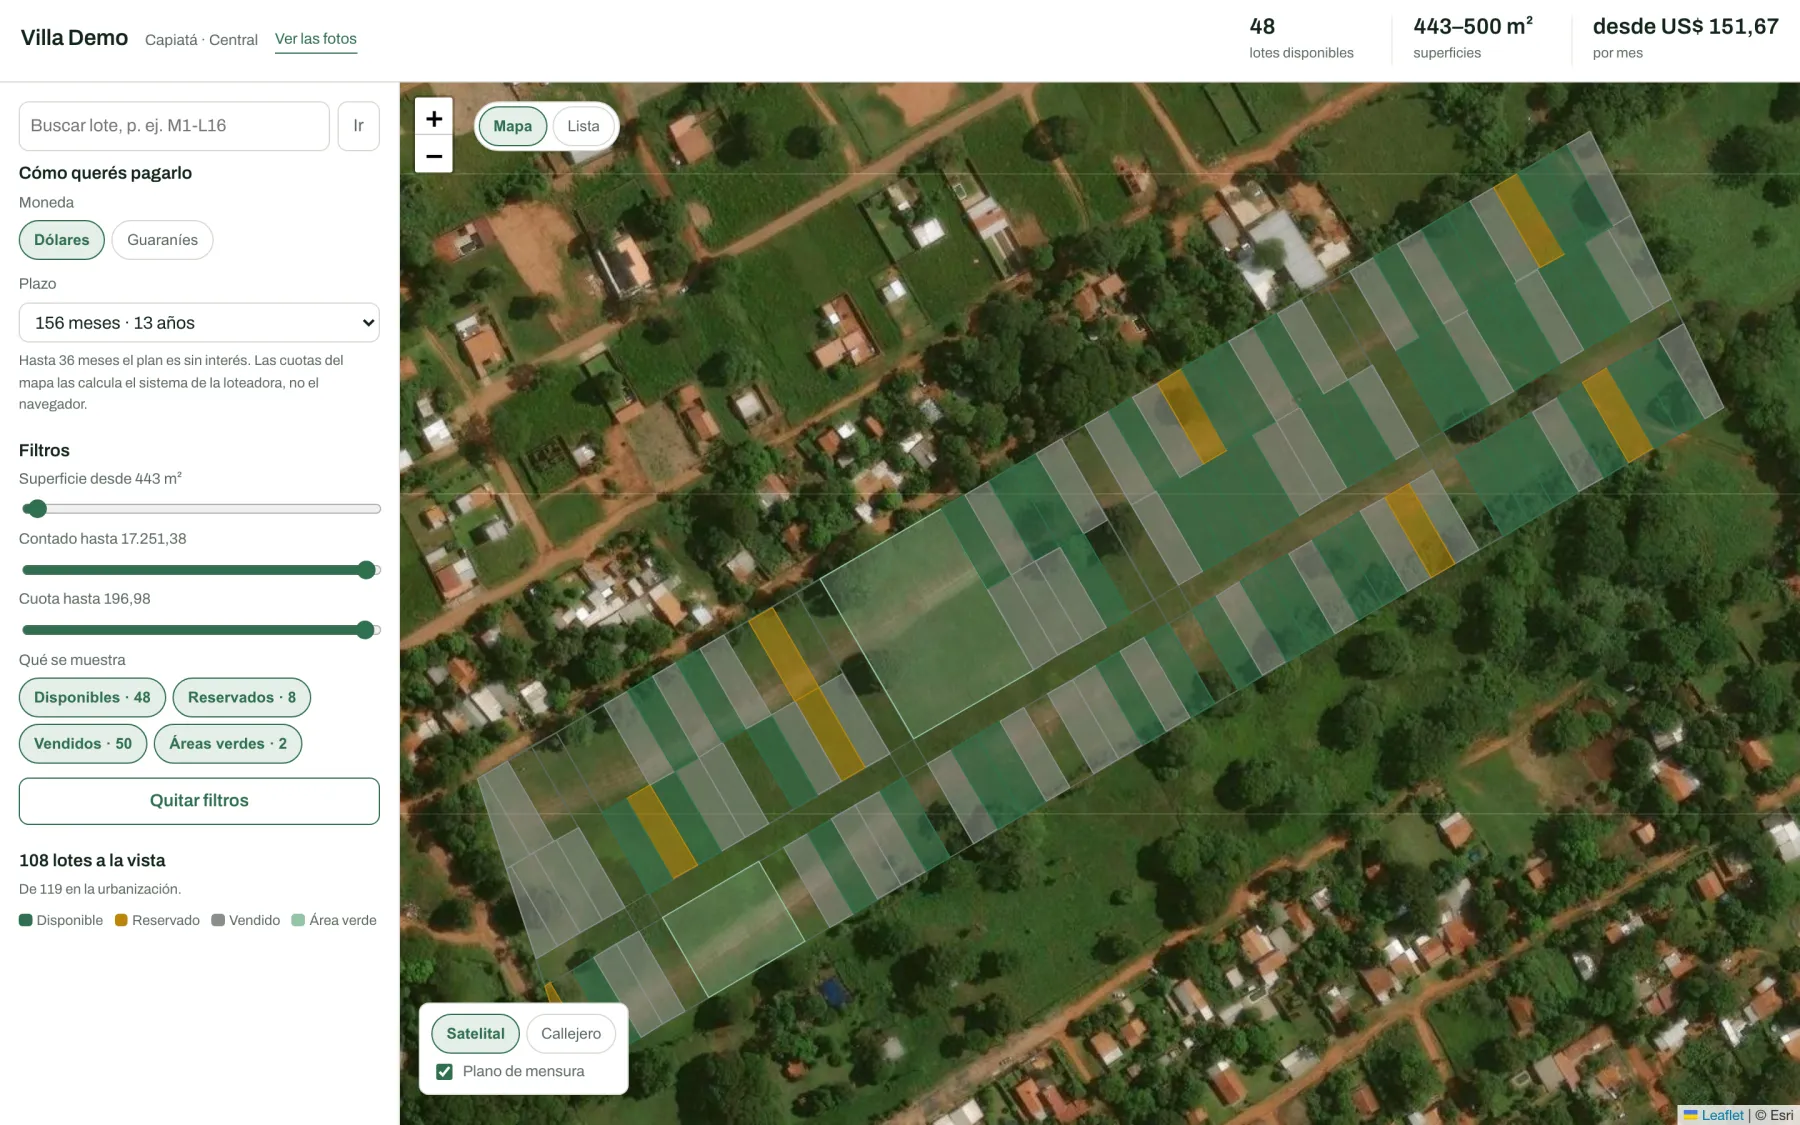Click 'De 119 en la urbanización.' text
This screenshot has height=1125, width=1800.
100,889
